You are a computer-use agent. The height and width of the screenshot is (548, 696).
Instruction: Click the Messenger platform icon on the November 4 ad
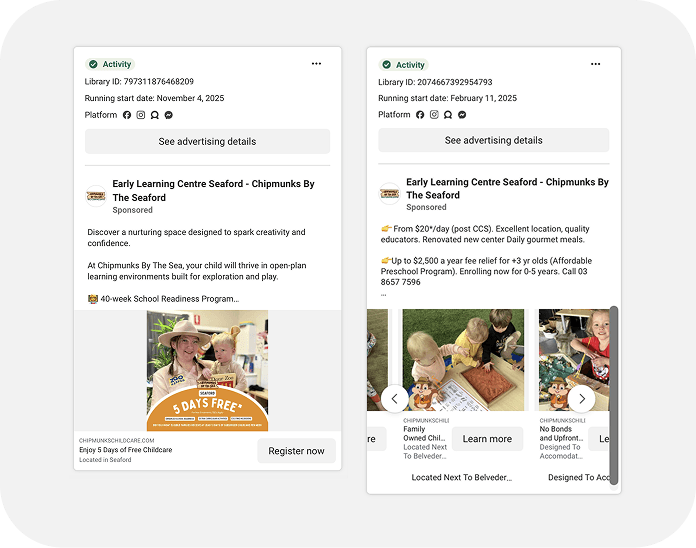[x=169, y=115]
